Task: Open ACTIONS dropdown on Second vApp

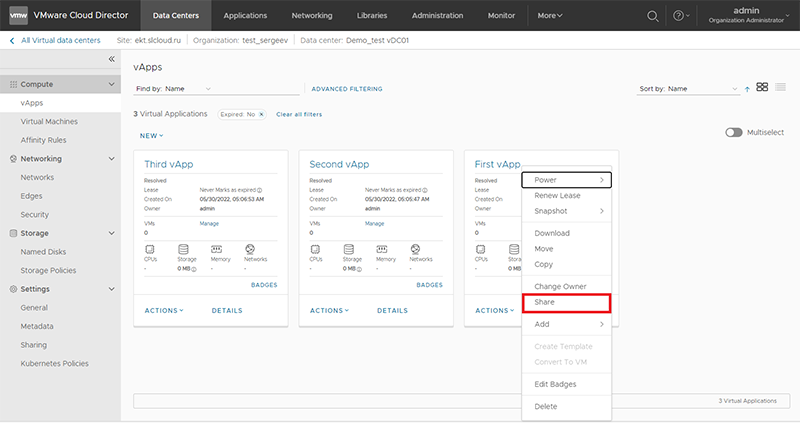Action: 329,310
